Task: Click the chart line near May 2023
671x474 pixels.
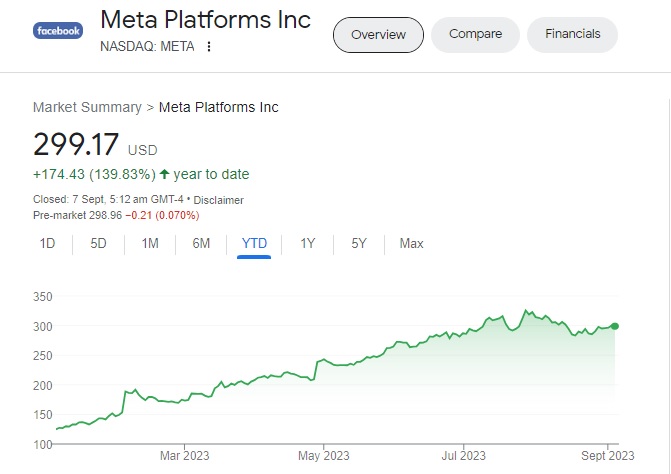Action: point(324,358)
